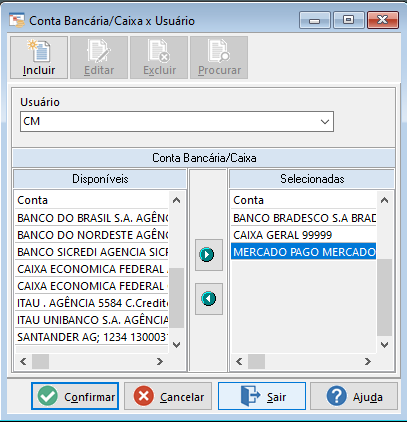
Task: Click the Confirmar button
Action: pyautogui.click(x=75, y=396)
